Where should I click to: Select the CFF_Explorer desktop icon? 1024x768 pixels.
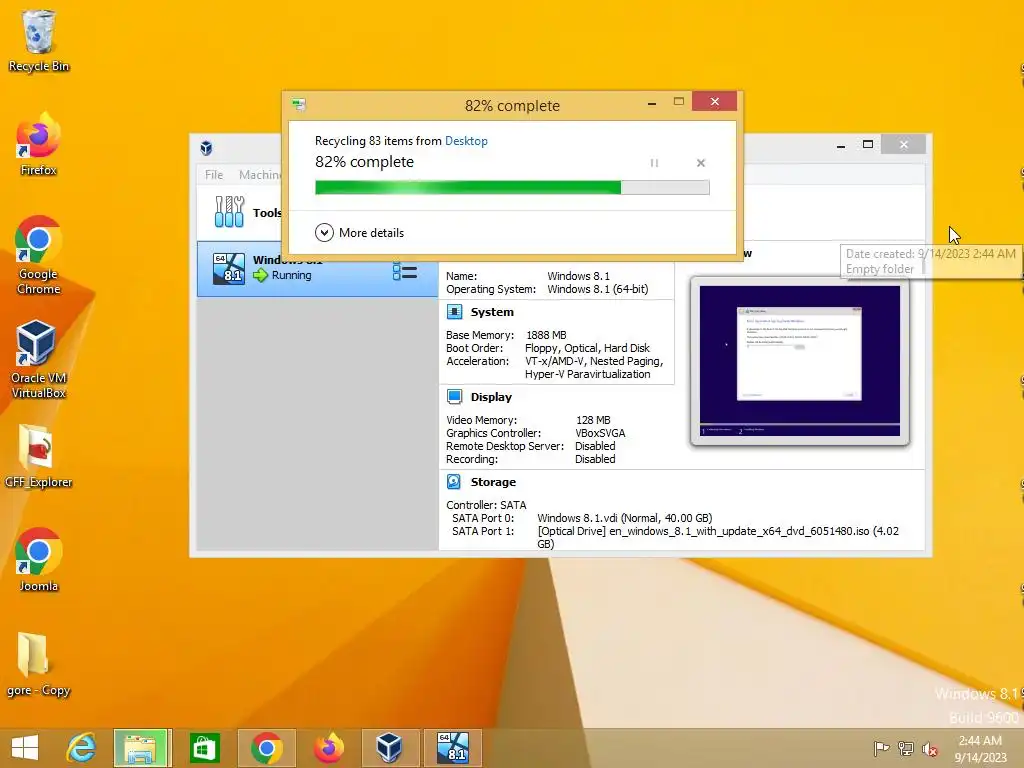(39, 456)
